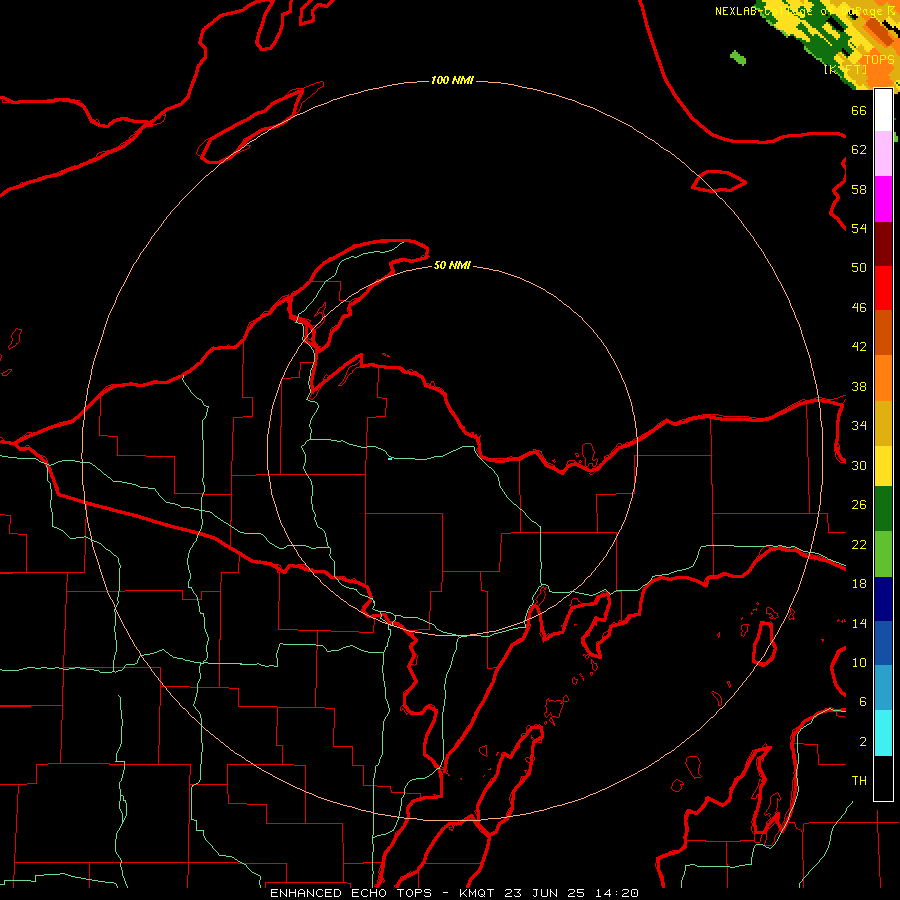900x900 pixels.
Task: Pick the light green color scale swatch
Action: [x=883, y=554]
